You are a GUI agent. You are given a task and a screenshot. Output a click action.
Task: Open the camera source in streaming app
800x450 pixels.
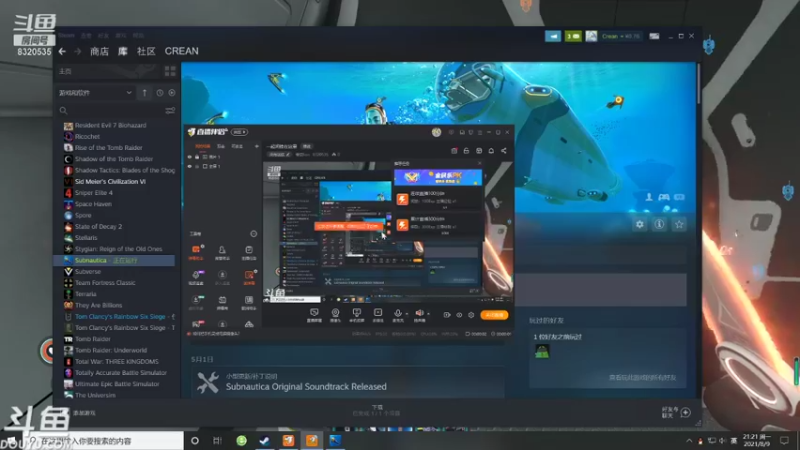point(335,313)
